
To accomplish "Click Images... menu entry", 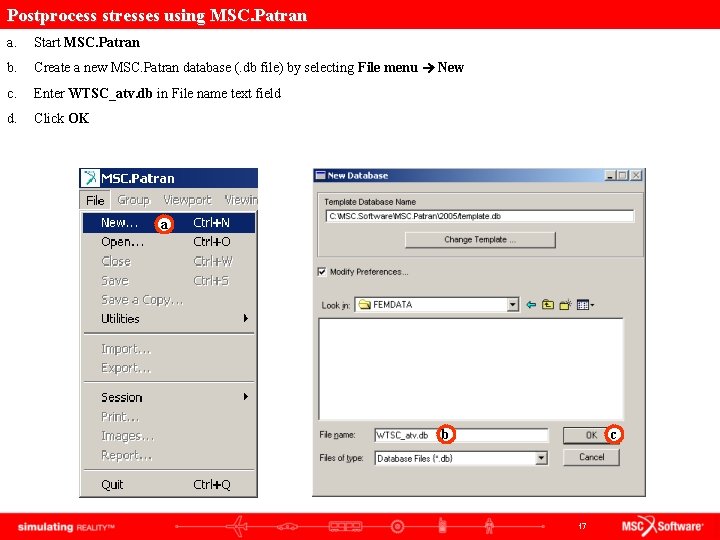I will pos(169,436).
